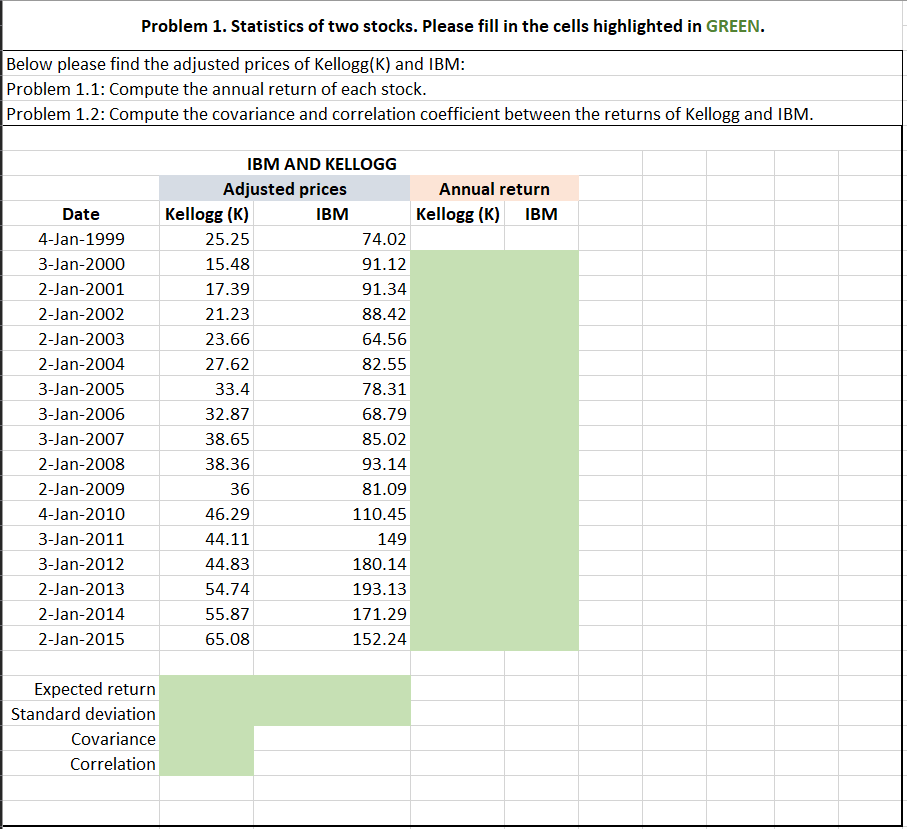
Task: Click the date cell 2-Jan-2004
Action: (81, 363)
